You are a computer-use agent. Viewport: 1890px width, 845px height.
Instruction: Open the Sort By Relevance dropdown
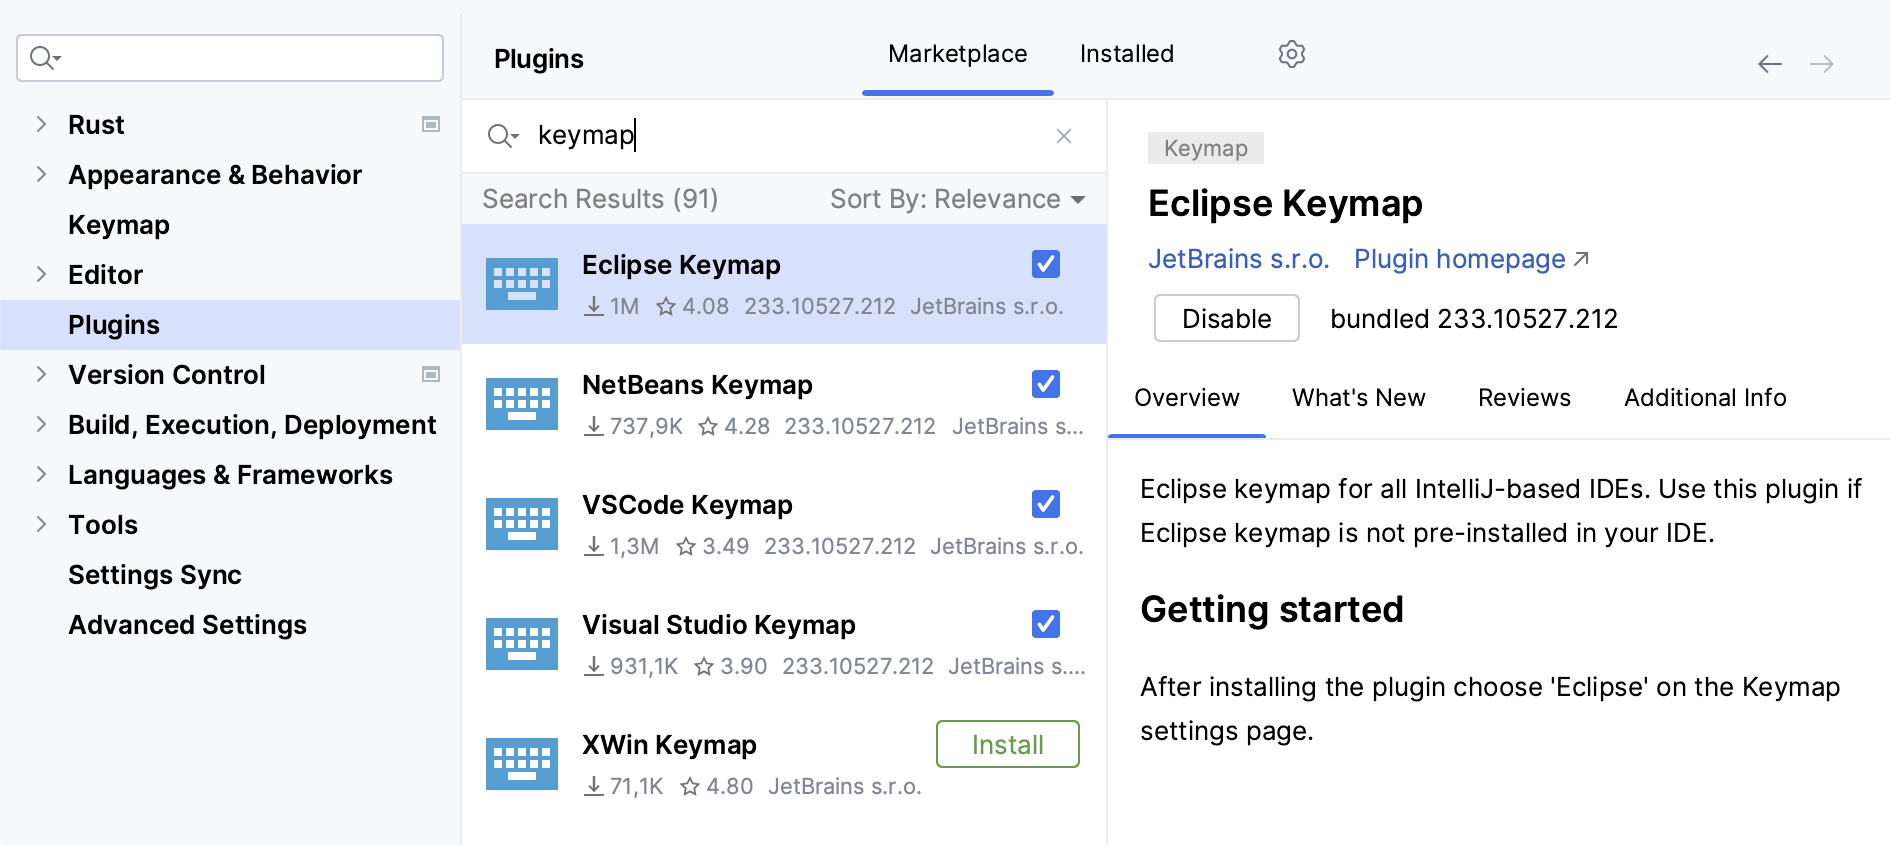(957, 199)
